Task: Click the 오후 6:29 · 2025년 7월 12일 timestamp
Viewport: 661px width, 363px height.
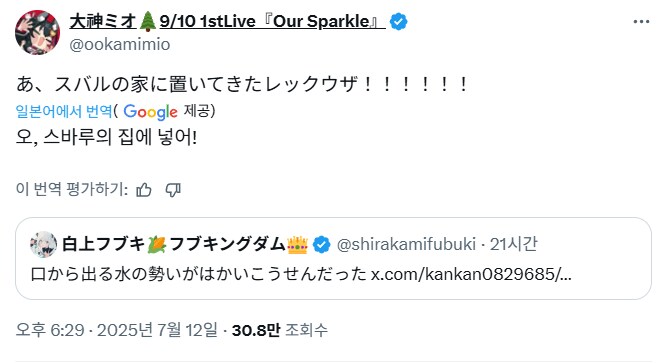Action: pos(117,330)
